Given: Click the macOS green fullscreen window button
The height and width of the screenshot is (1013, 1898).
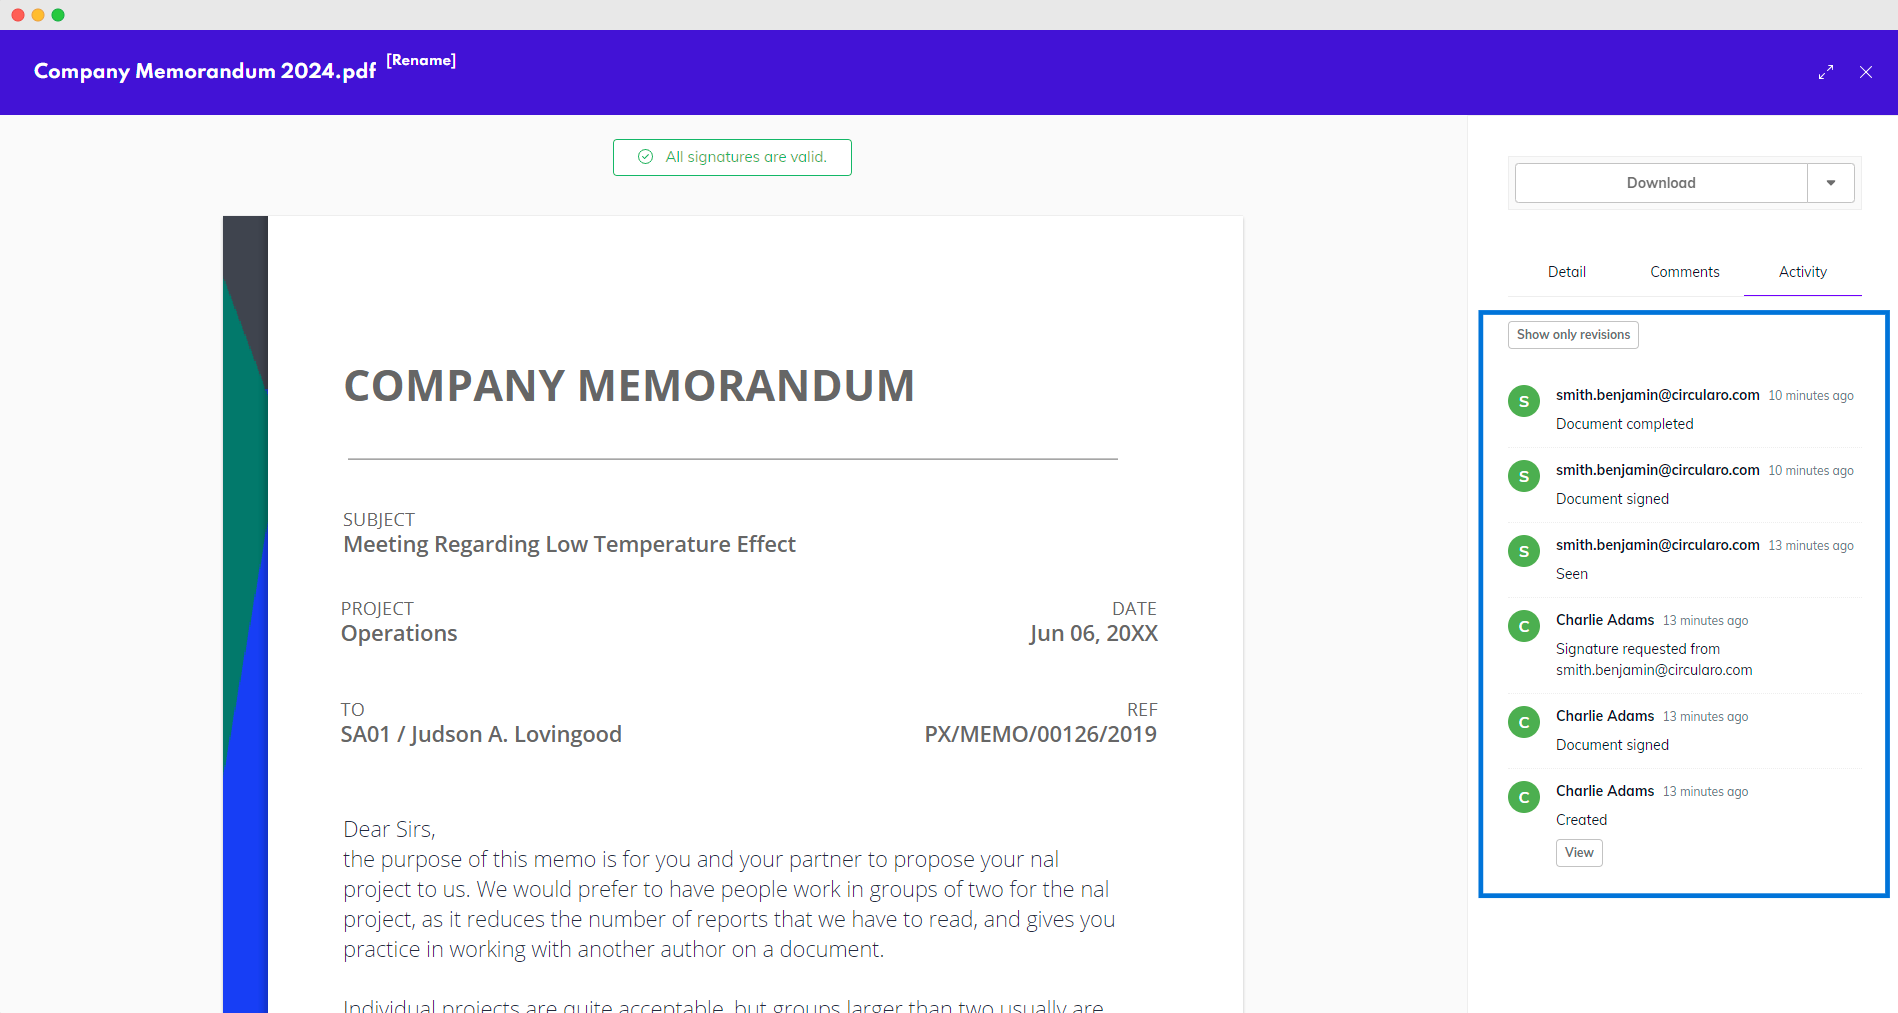Looking at the screenshot, I should (x=58, y=15).
